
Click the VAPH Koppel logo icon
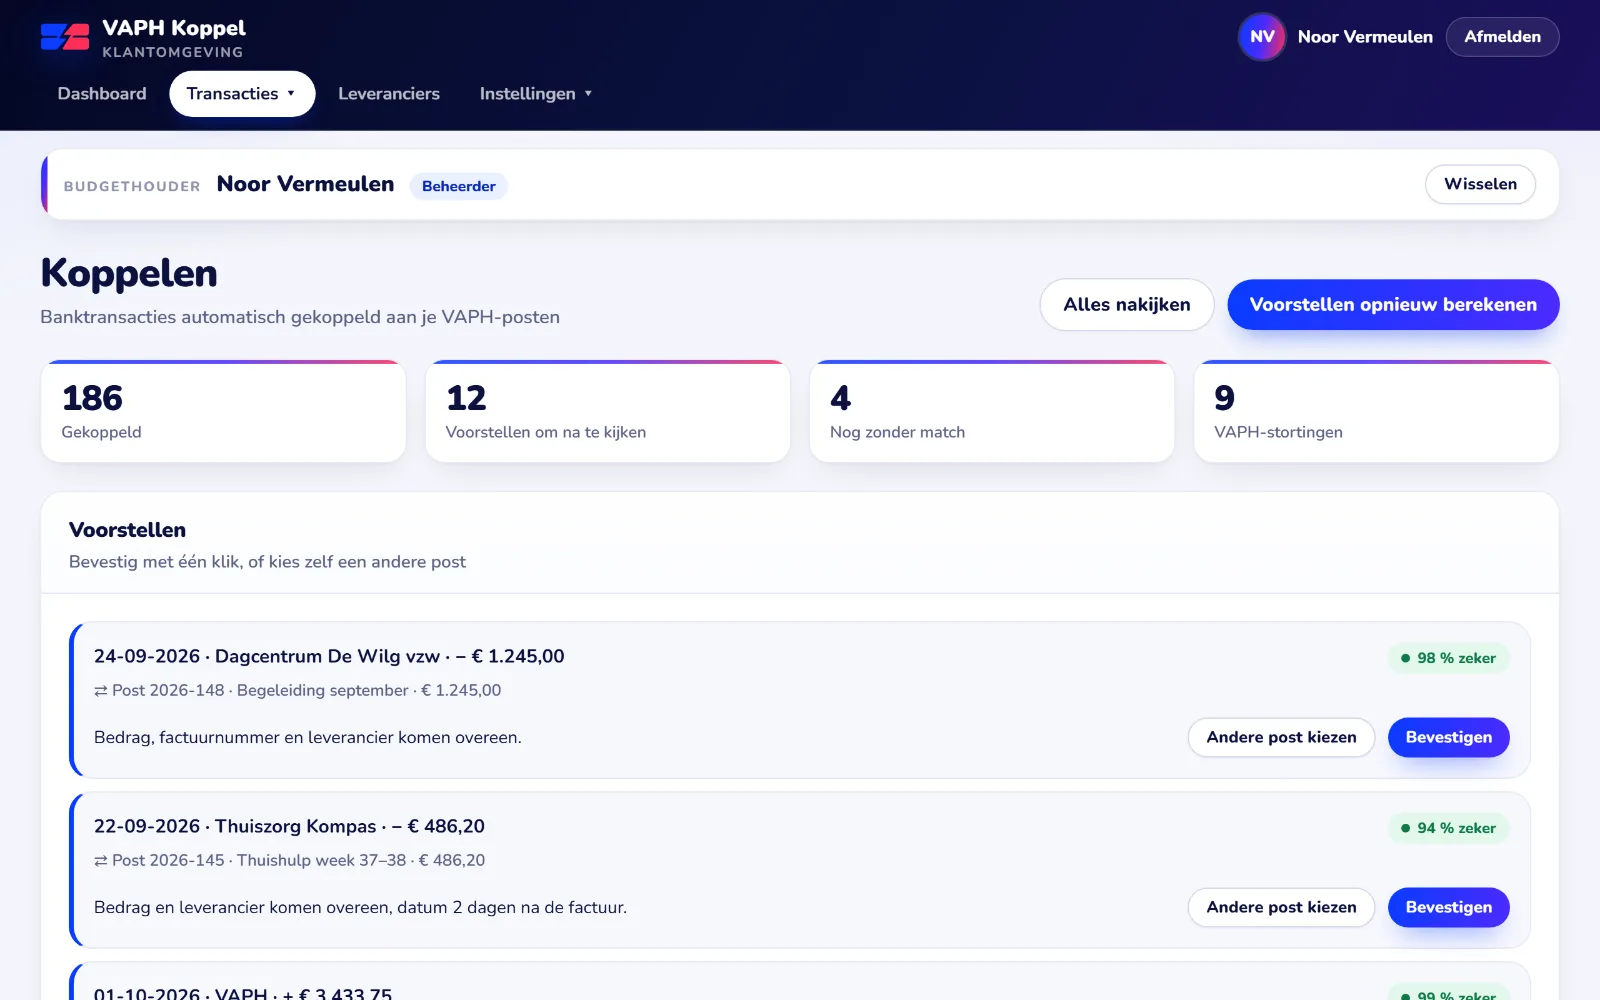click(65, 37)
